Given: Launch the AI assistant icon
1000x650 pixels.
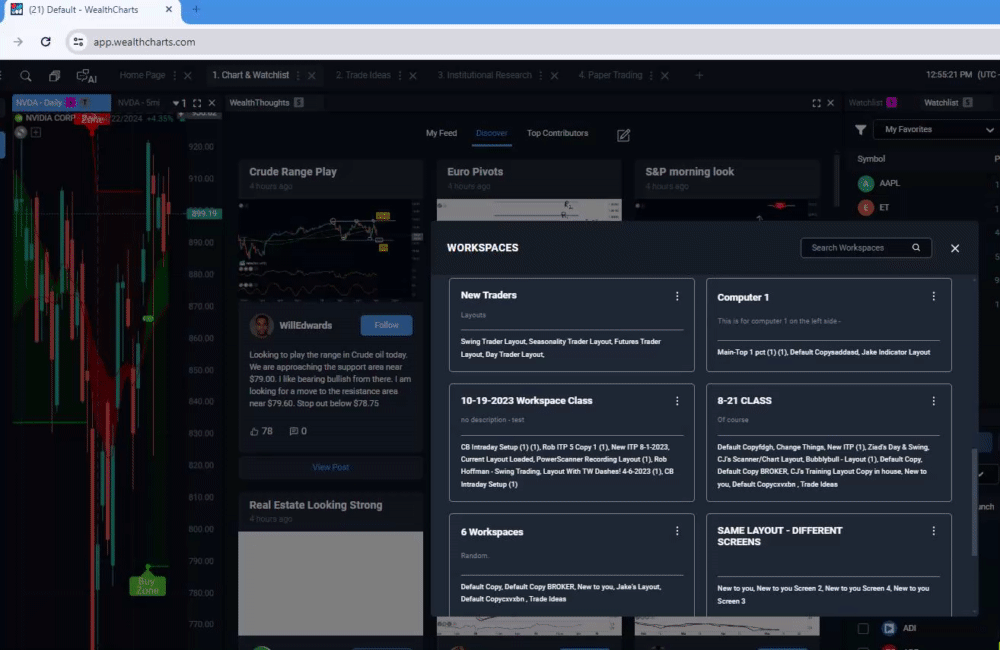Looking at the screenshot, I should click(x=86, y=76).
